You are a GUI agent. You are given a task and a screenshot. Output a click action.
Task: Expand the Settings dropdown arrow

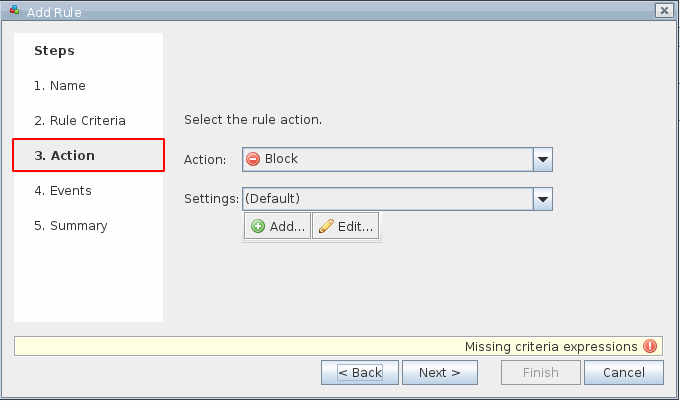tap(543, 199)
